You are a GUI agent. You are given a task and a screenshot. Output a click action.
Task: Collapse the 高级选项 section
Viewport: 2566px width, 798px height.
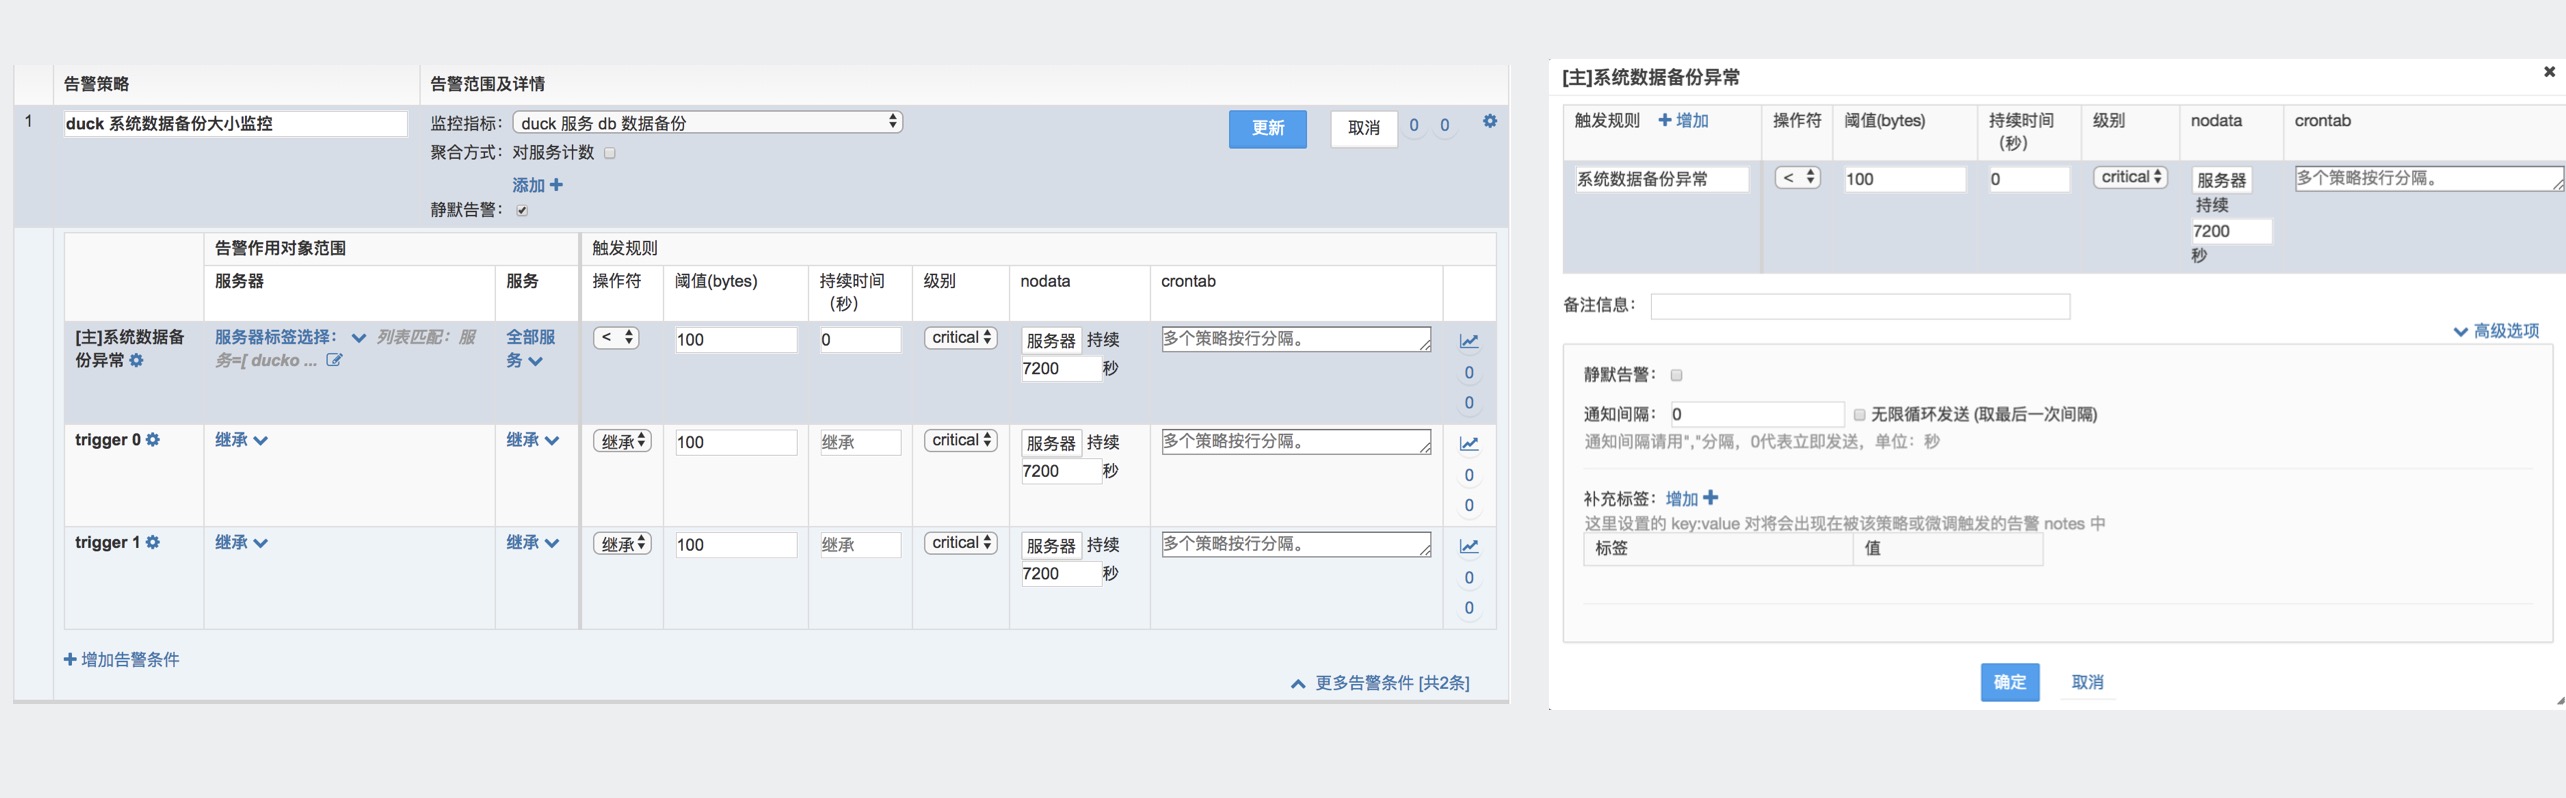point(2496,331)
